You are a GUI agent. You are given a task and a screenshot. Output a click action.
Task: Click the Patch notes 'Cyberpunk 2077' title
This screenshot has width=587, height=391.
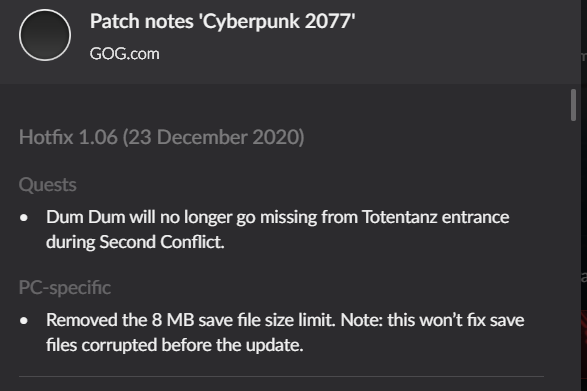222,21
